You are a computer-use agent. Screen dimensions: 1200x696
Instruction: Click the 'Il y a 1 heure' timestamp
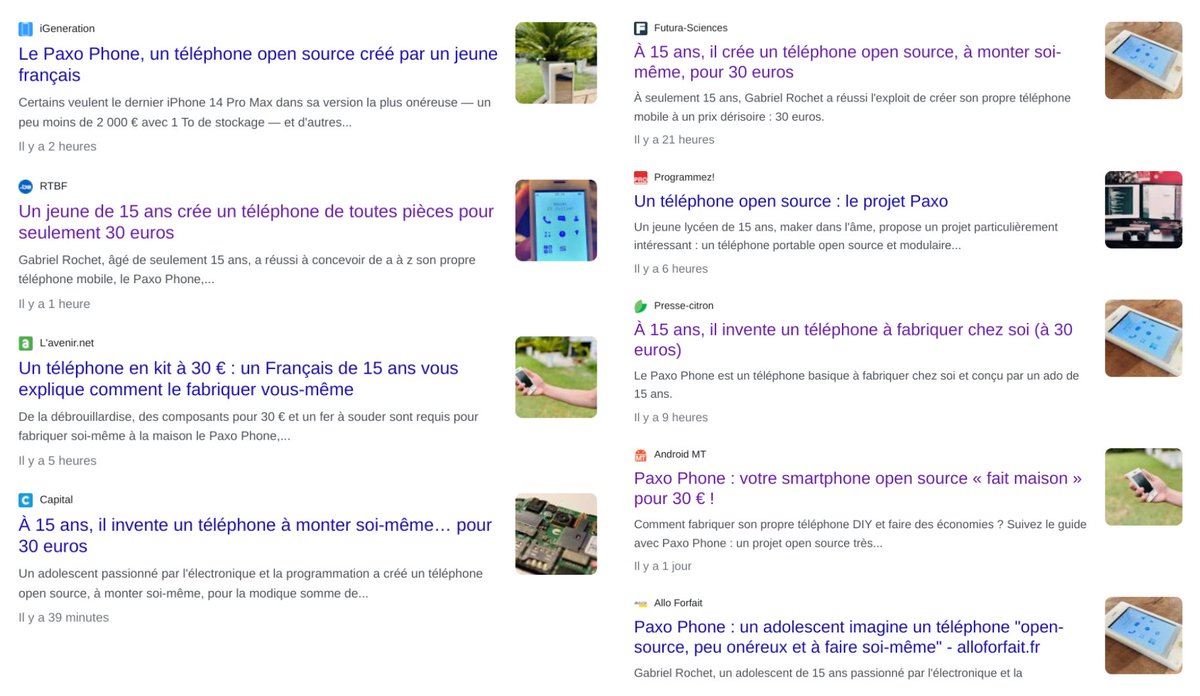(x=54, y=304)
